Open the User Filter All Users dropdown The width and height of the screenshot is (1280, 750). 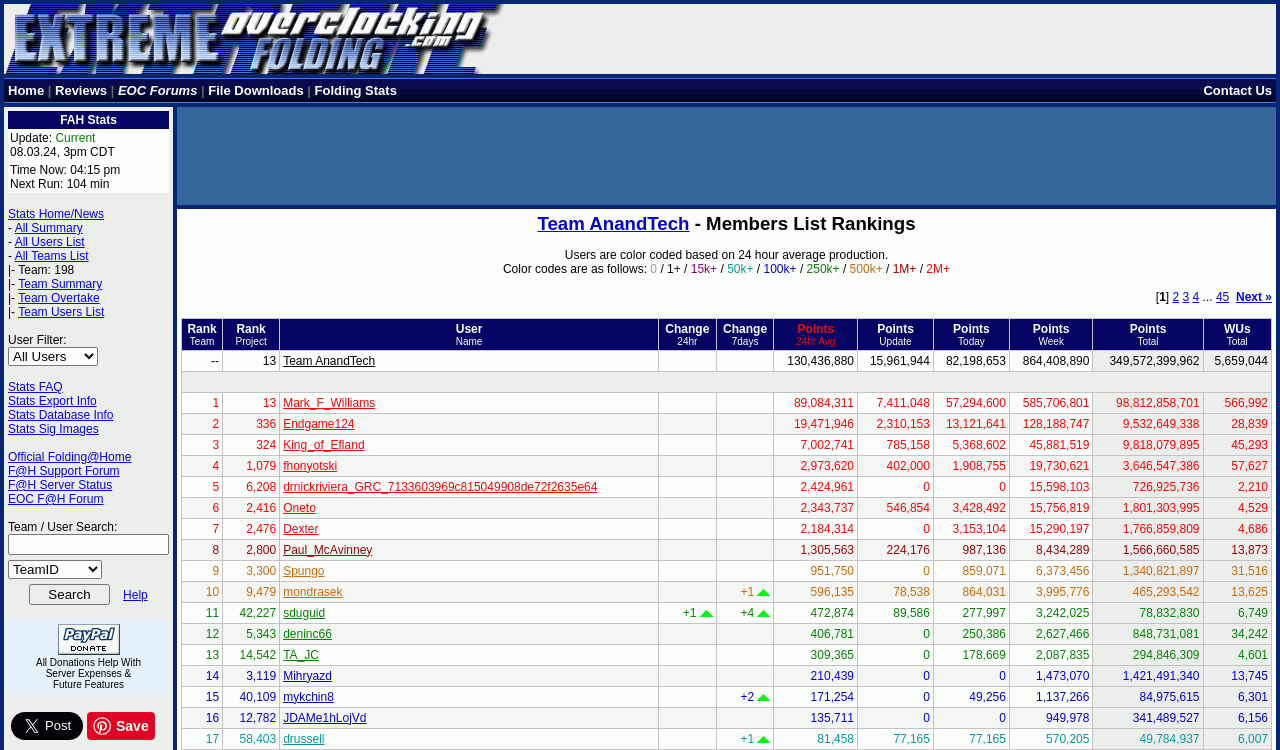point(53,356)
